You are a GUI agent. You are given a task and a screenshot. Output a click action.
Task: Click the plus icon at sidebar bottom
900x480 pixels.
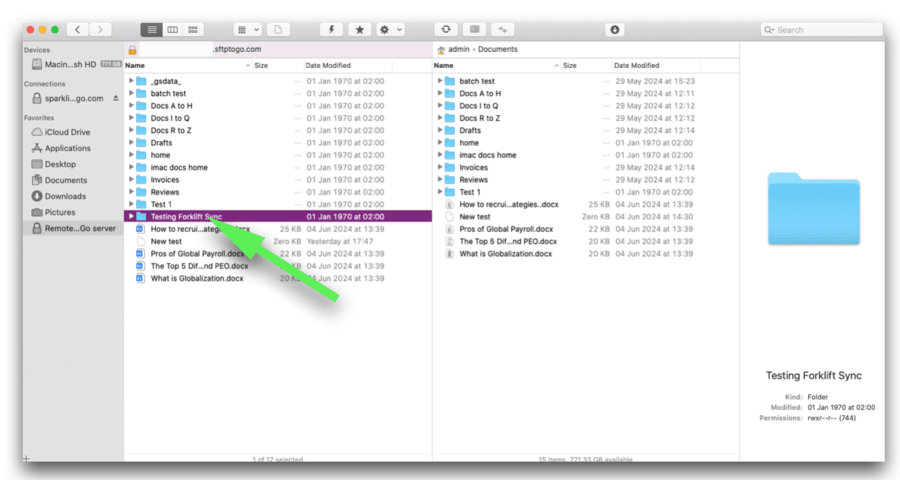coord(26,459)
